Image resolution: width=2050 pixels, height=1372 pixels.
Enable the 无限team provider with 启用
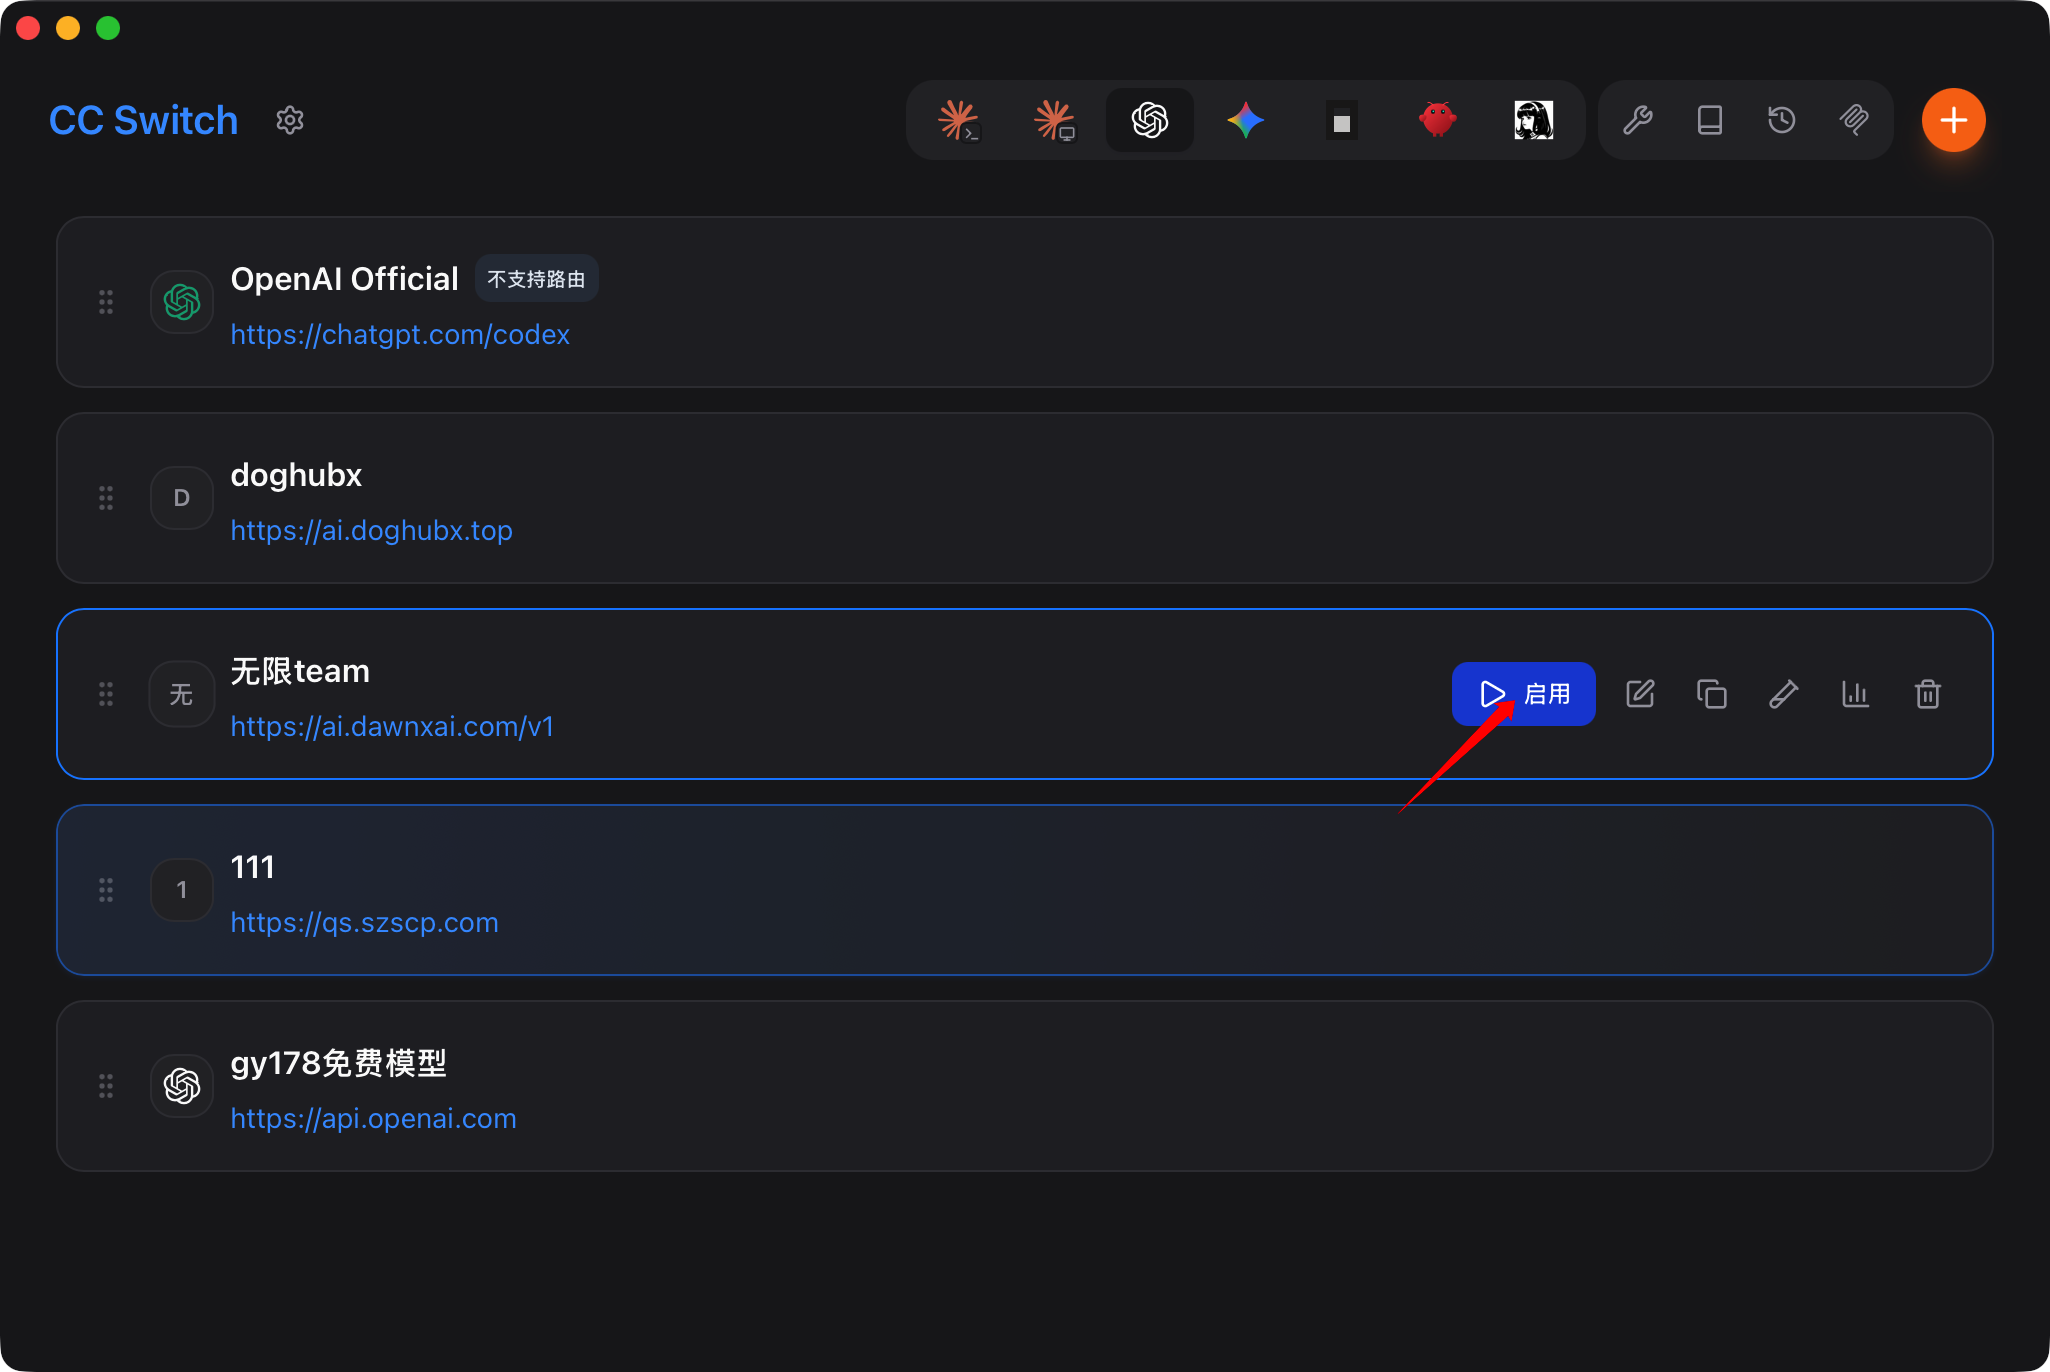1524,694
